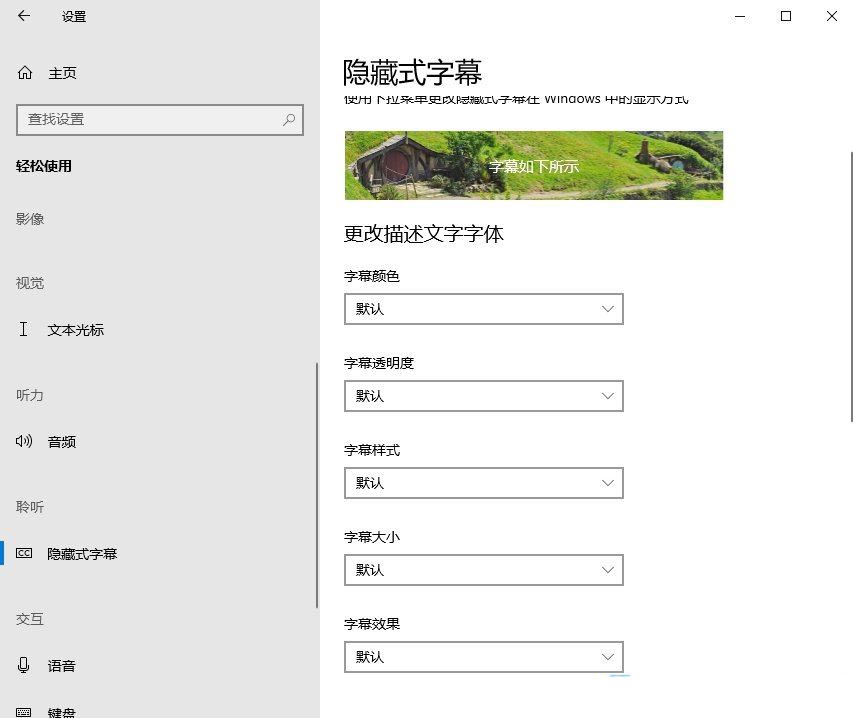Image resolution: width=855 pixels, height=718 pixels.
Task: Click the microphone icon beside 语音
Action: click(25, 665)
